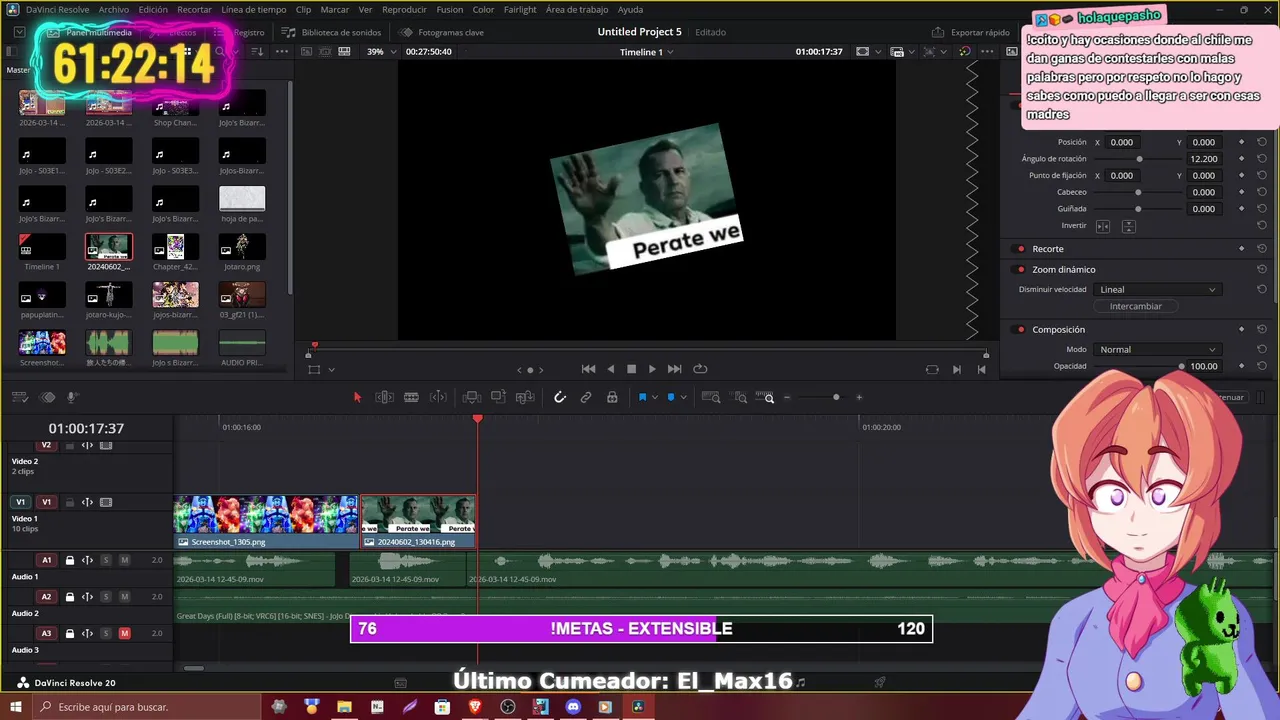Open the Disminuir velocidad Lineal dropdown
Viewport: 1280px width, 720px height.
click(1157, 289)
